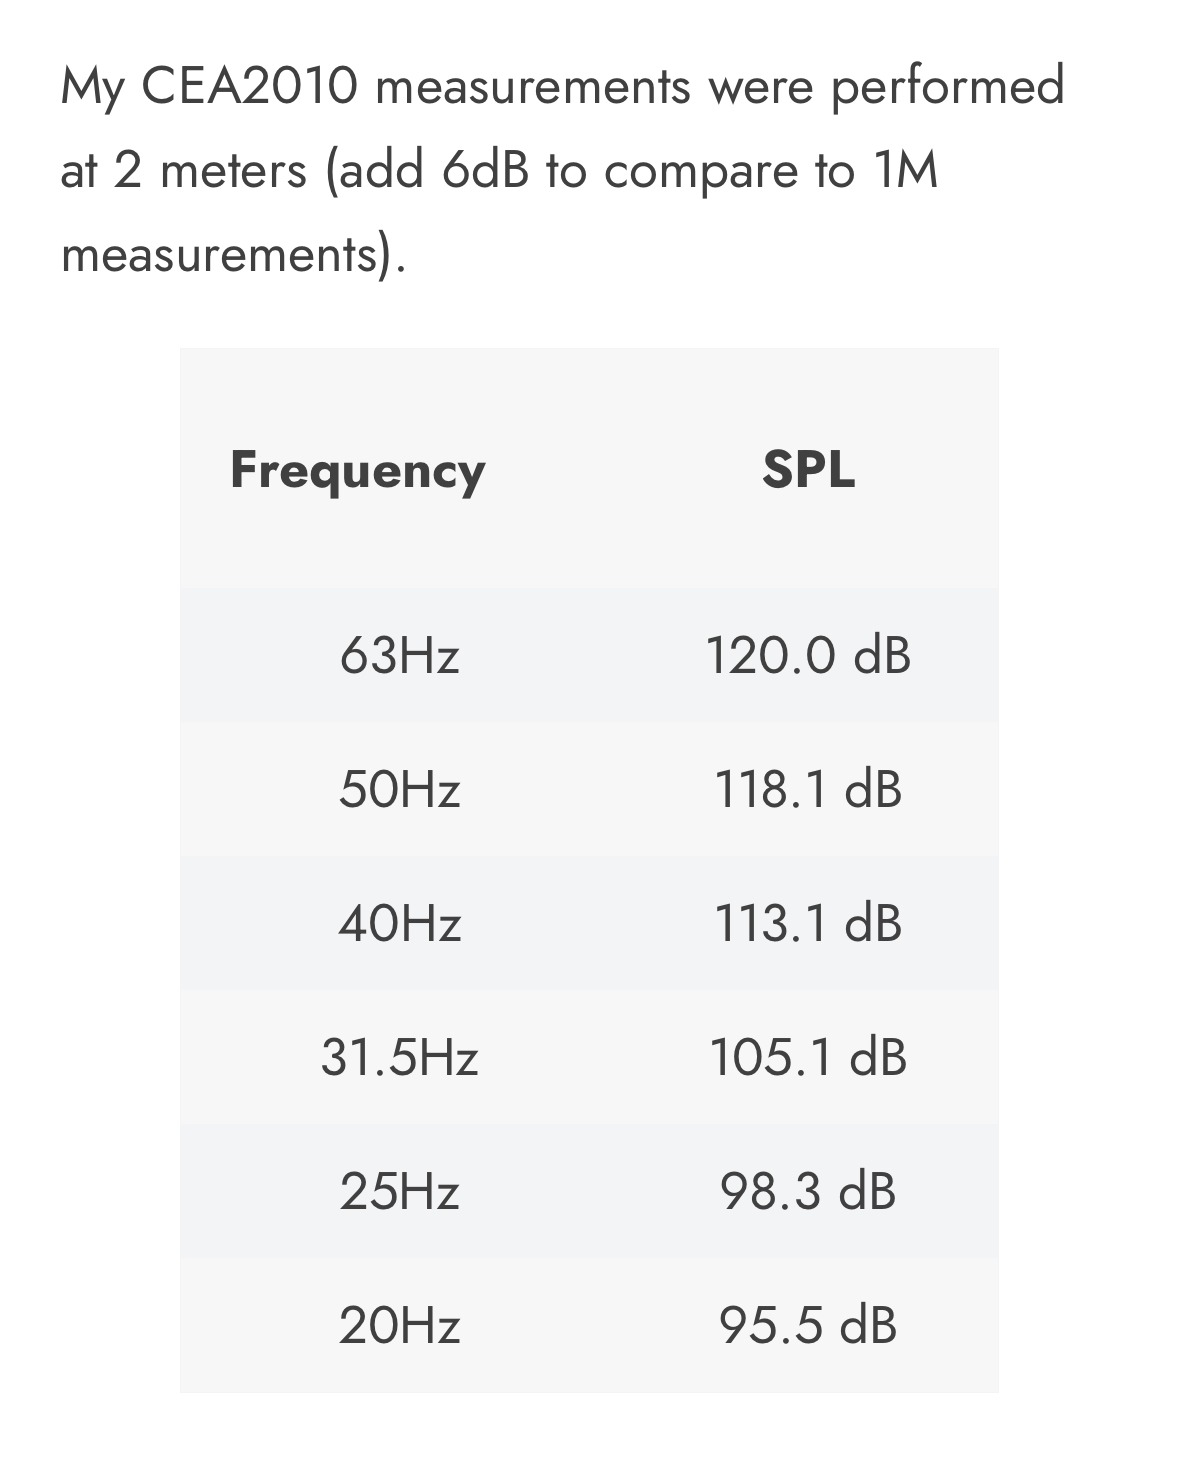Click the Frequency column header
This screenshot has width=1179, height=1461.
357,471
